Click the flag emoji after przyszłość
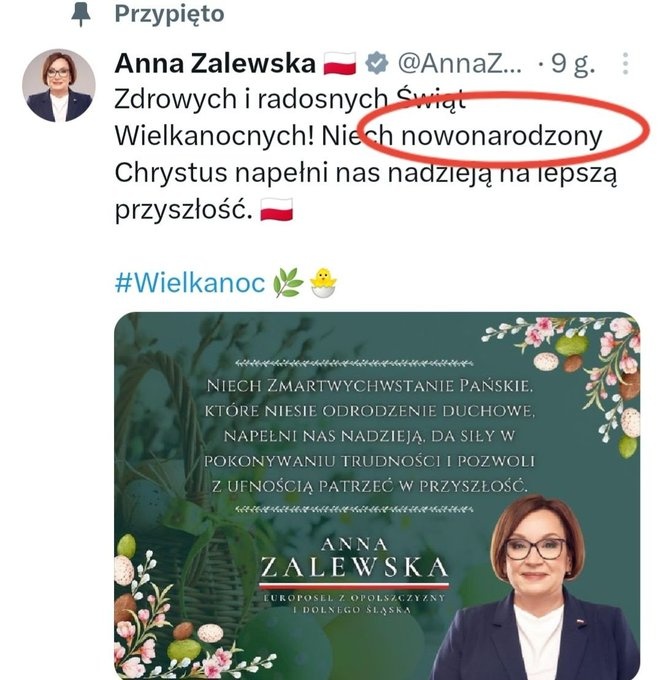Image resolution: width=662 pixels, height=680 pixels. (x=276, y=209)
